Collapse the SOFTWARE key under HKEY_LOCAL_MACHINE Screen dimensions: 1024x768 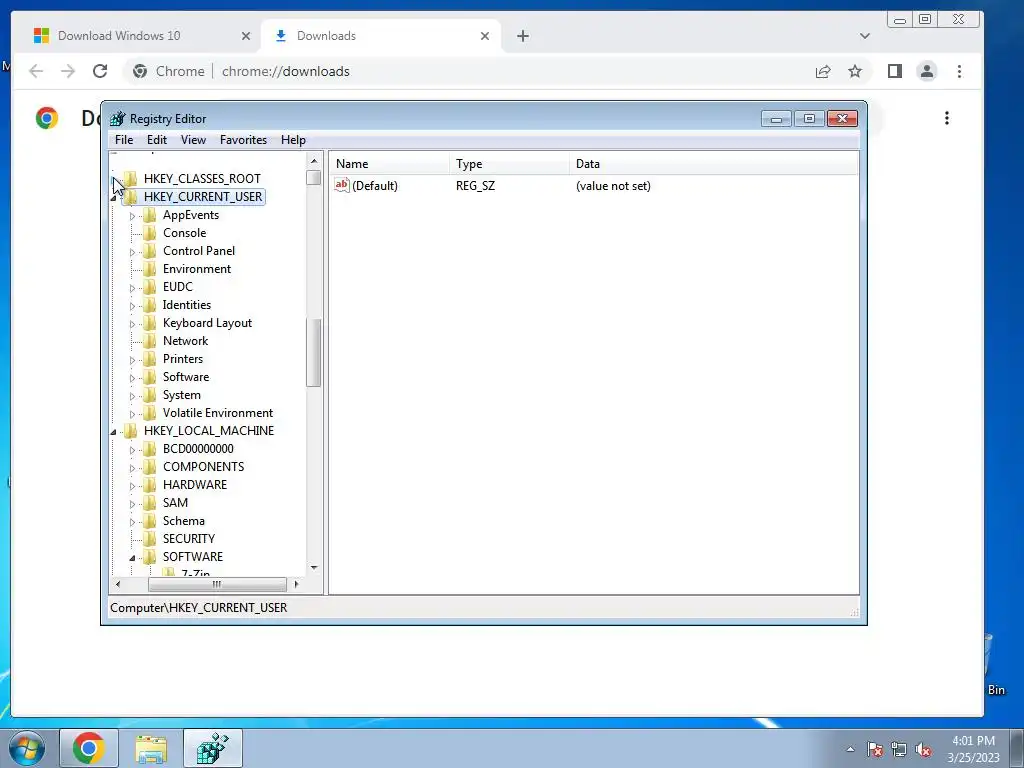pyautogui.click(x=132, y=557)
